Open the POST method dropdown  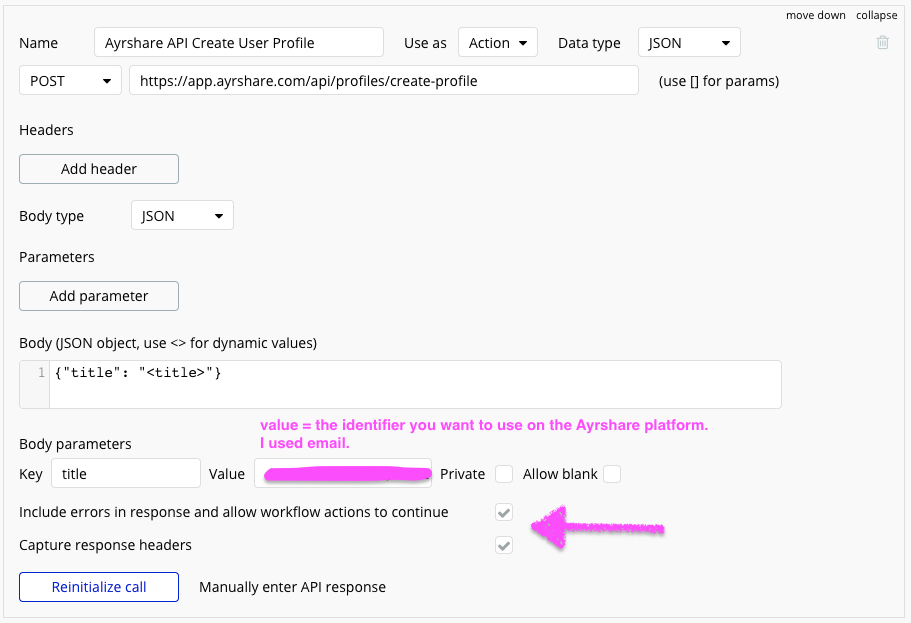point(70,81)
